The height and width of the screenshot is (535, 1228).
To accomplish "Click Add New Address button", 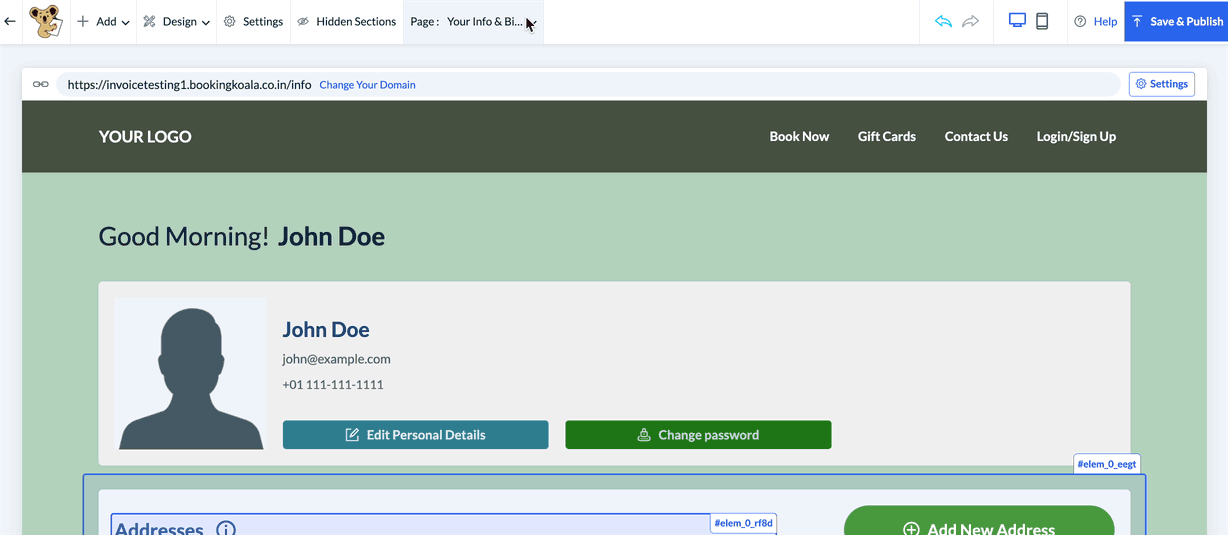I will 979,522.
